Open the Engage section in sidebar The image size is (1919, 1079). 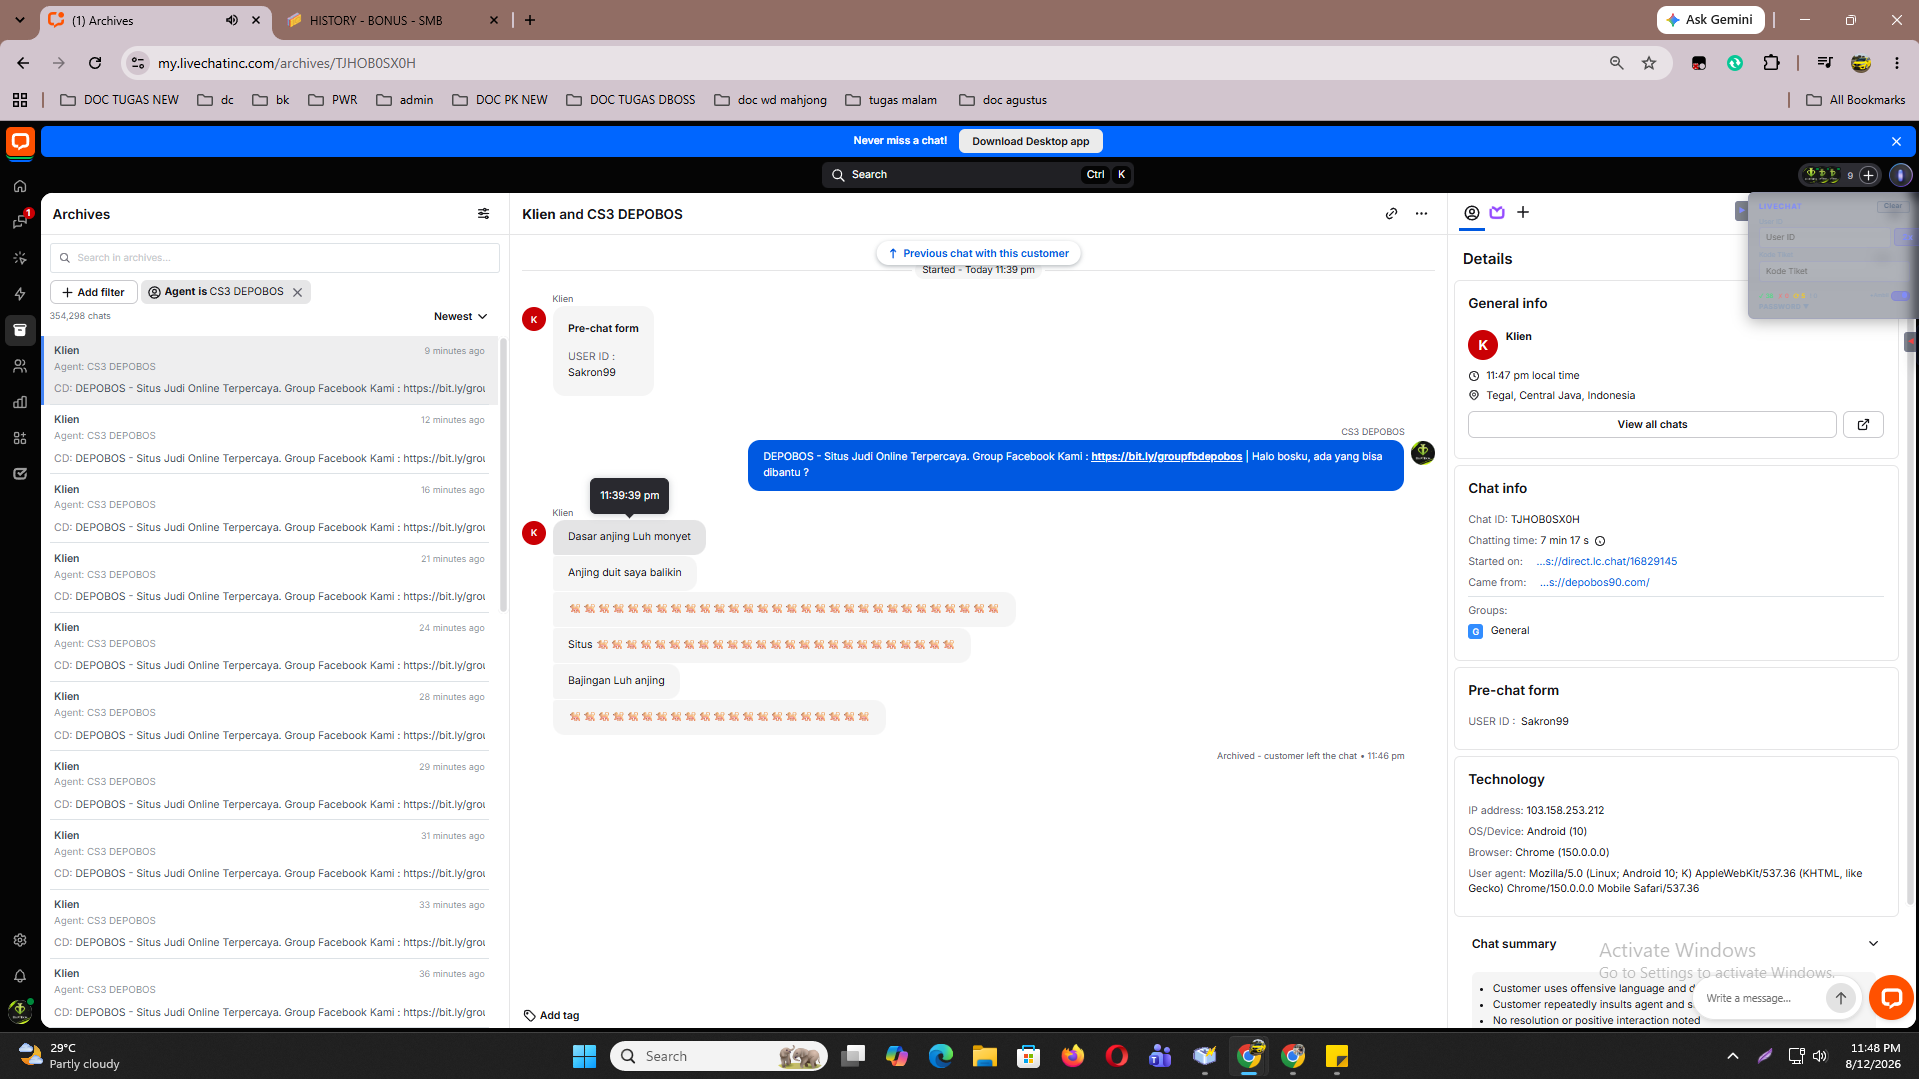[x=20, y=258]
